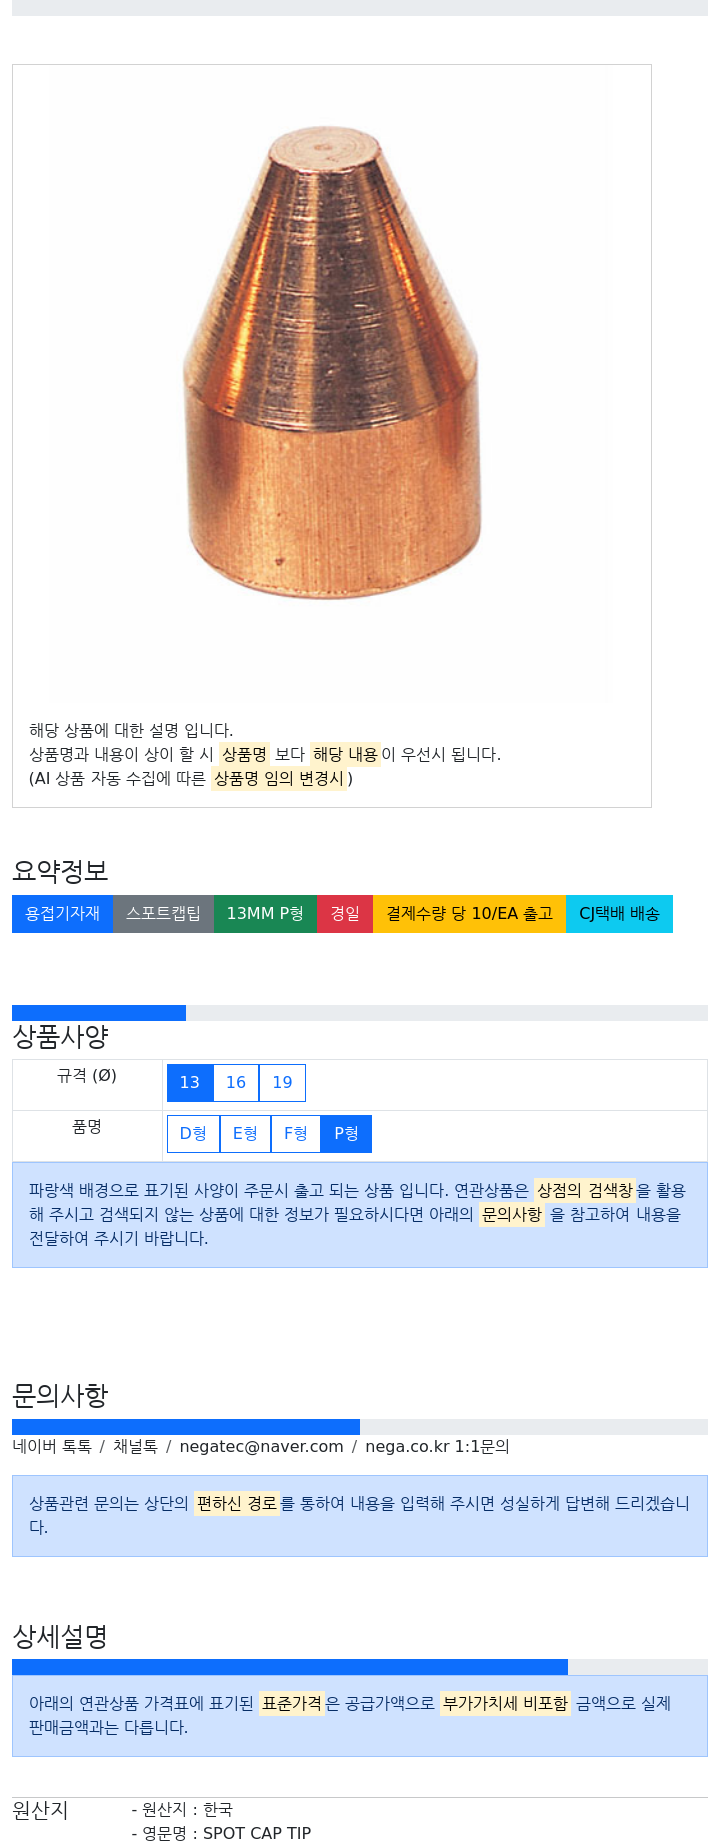The width and height of the screenshot is (720, 1846).
Task: Choose size 13 diameter option
Action: (x=190, y=1083)
